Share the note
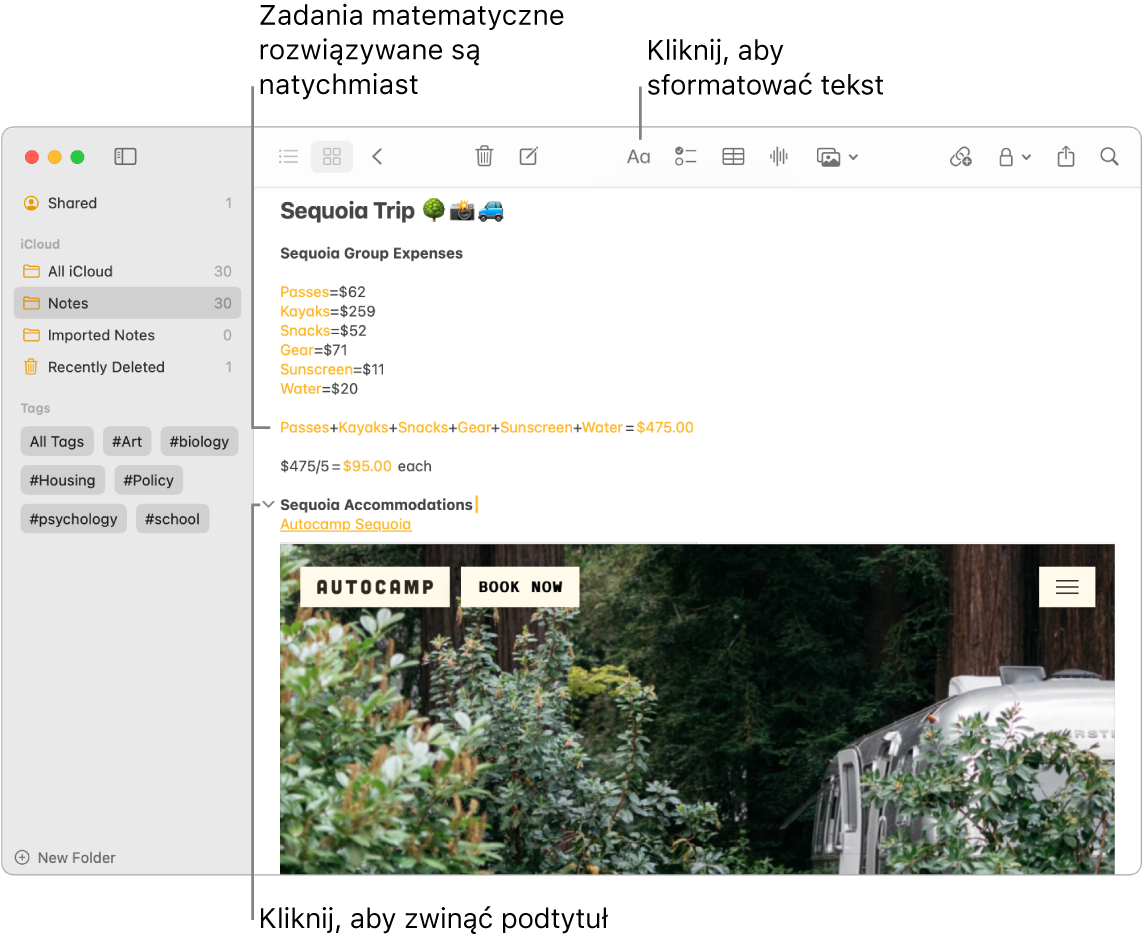 coord(1066,156)
